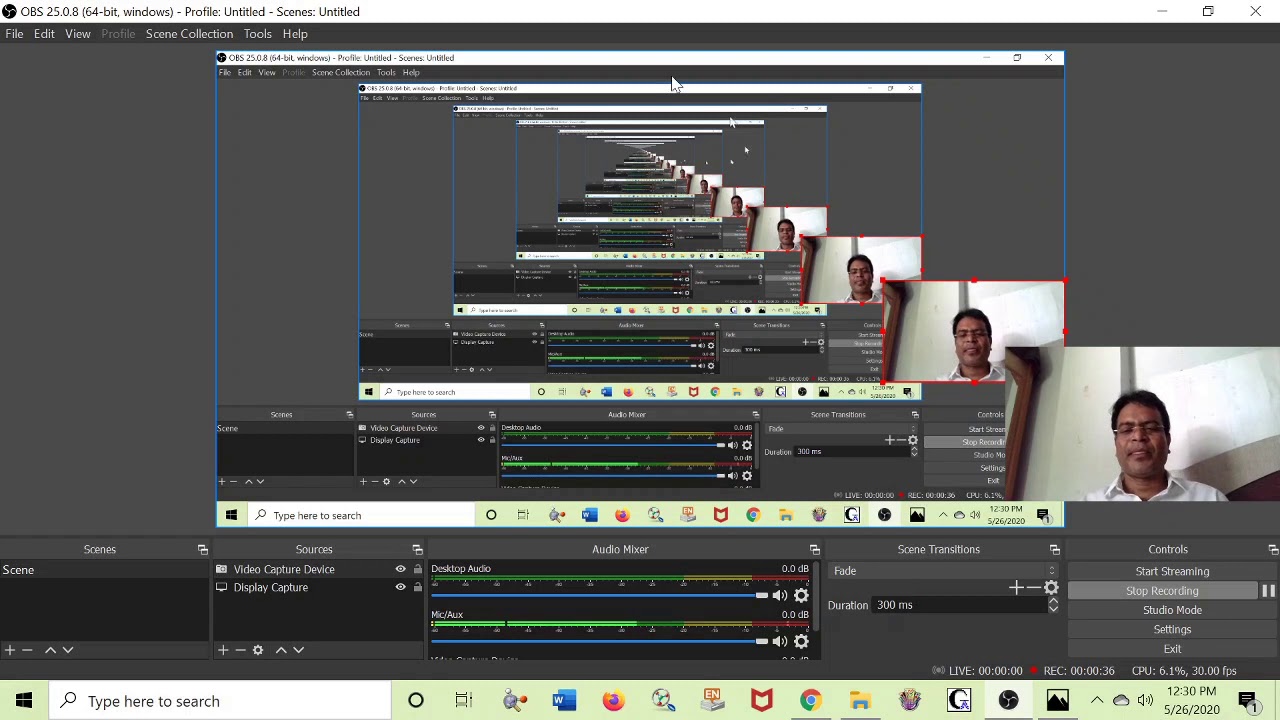The width and height of the screenshot is (1280, 720).
Task: Open the View menu
Action: pos(77,34)
